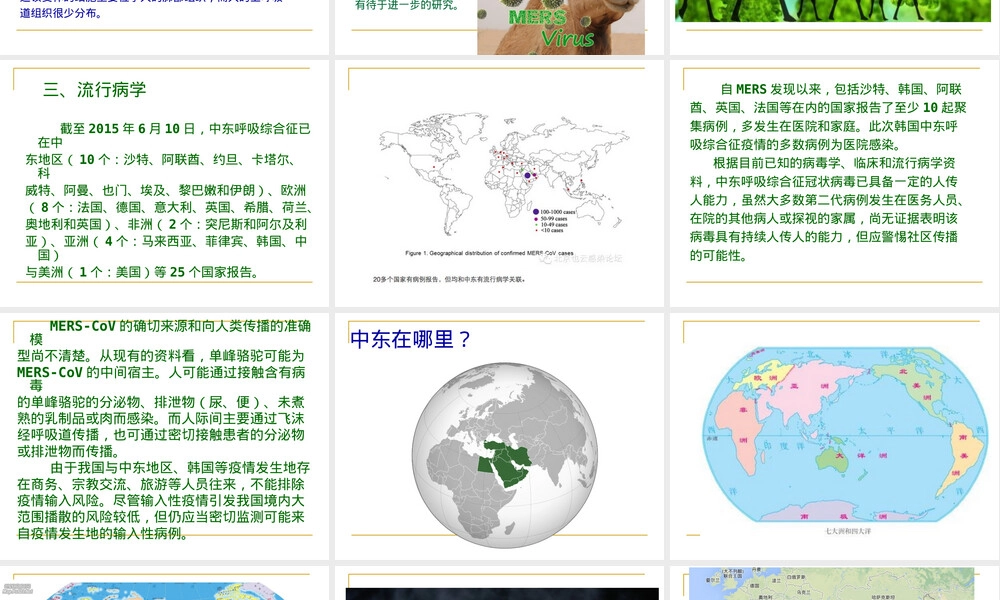Click the text 截至 2015 年 6 月 10 日

128,128
